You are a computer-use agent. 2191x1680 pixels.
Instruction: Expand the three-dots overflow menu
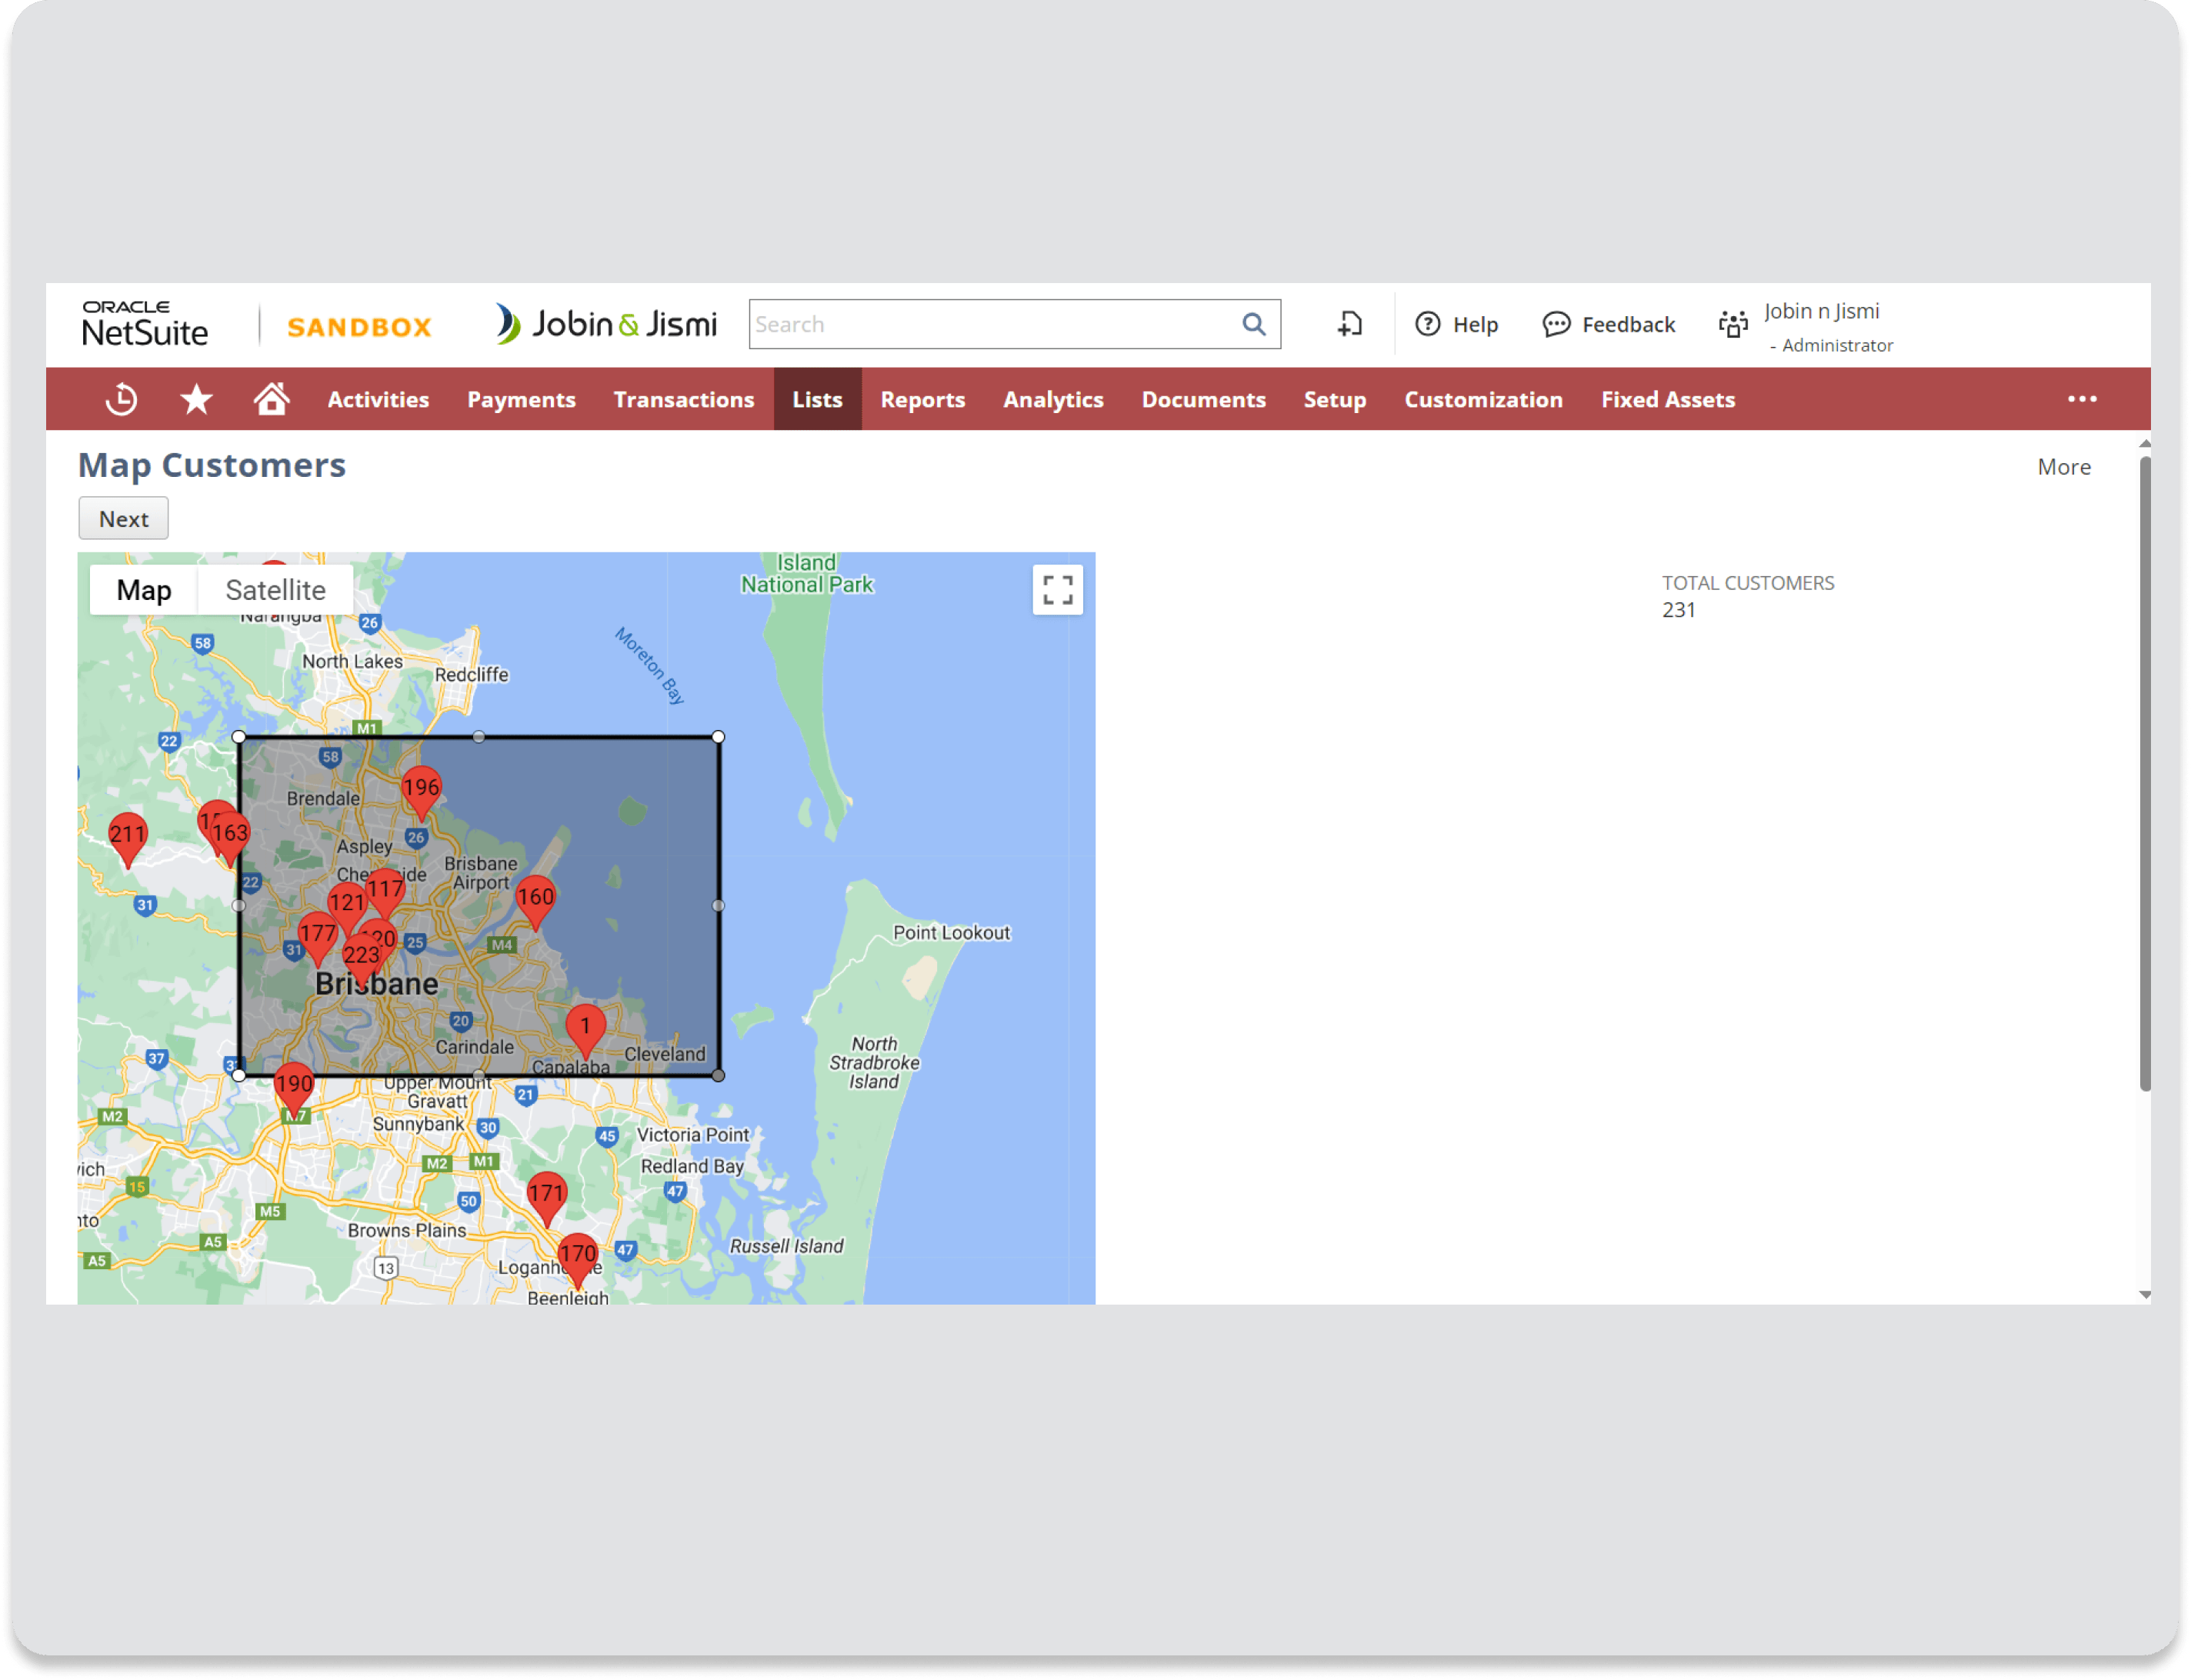click(2082, 399)
